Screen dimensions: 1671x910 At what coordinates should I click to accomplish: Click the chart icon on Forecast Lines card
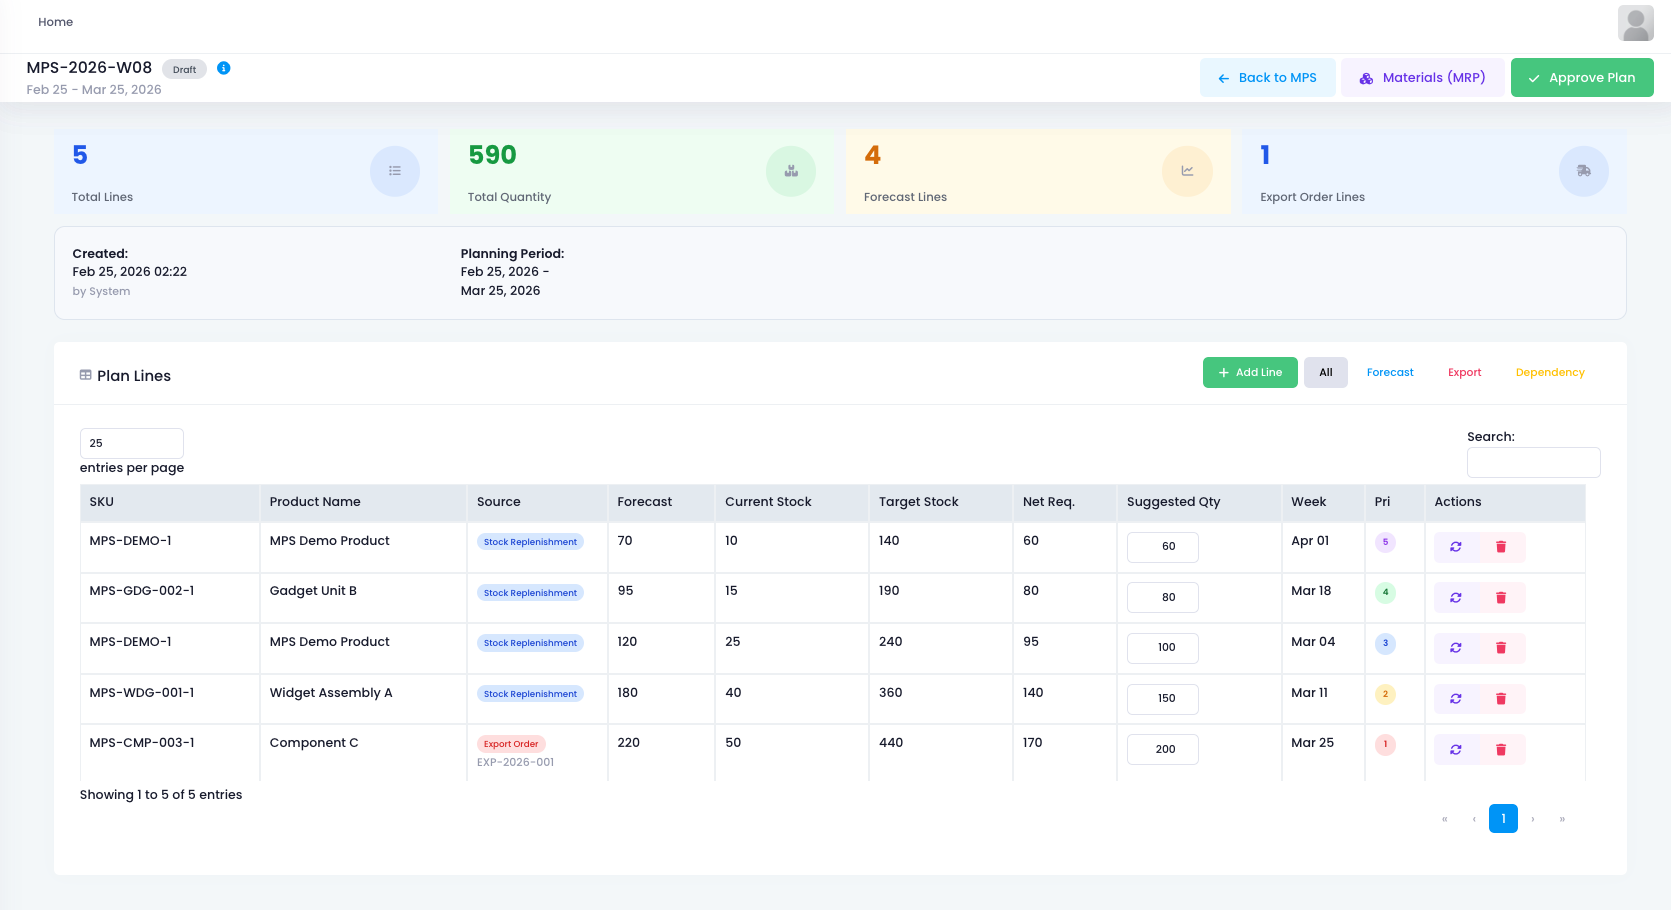(1187, 170)
